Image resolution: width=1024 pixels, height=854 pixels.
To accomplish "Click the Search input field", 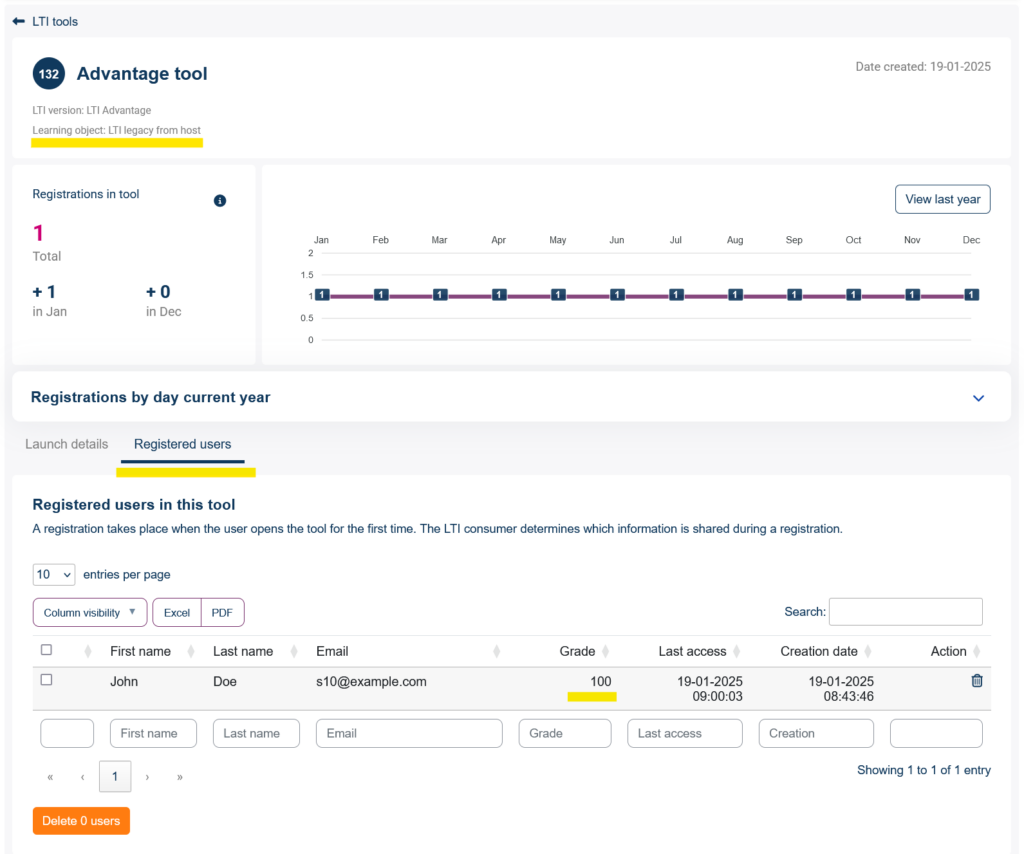I will (x=905, y=612).
